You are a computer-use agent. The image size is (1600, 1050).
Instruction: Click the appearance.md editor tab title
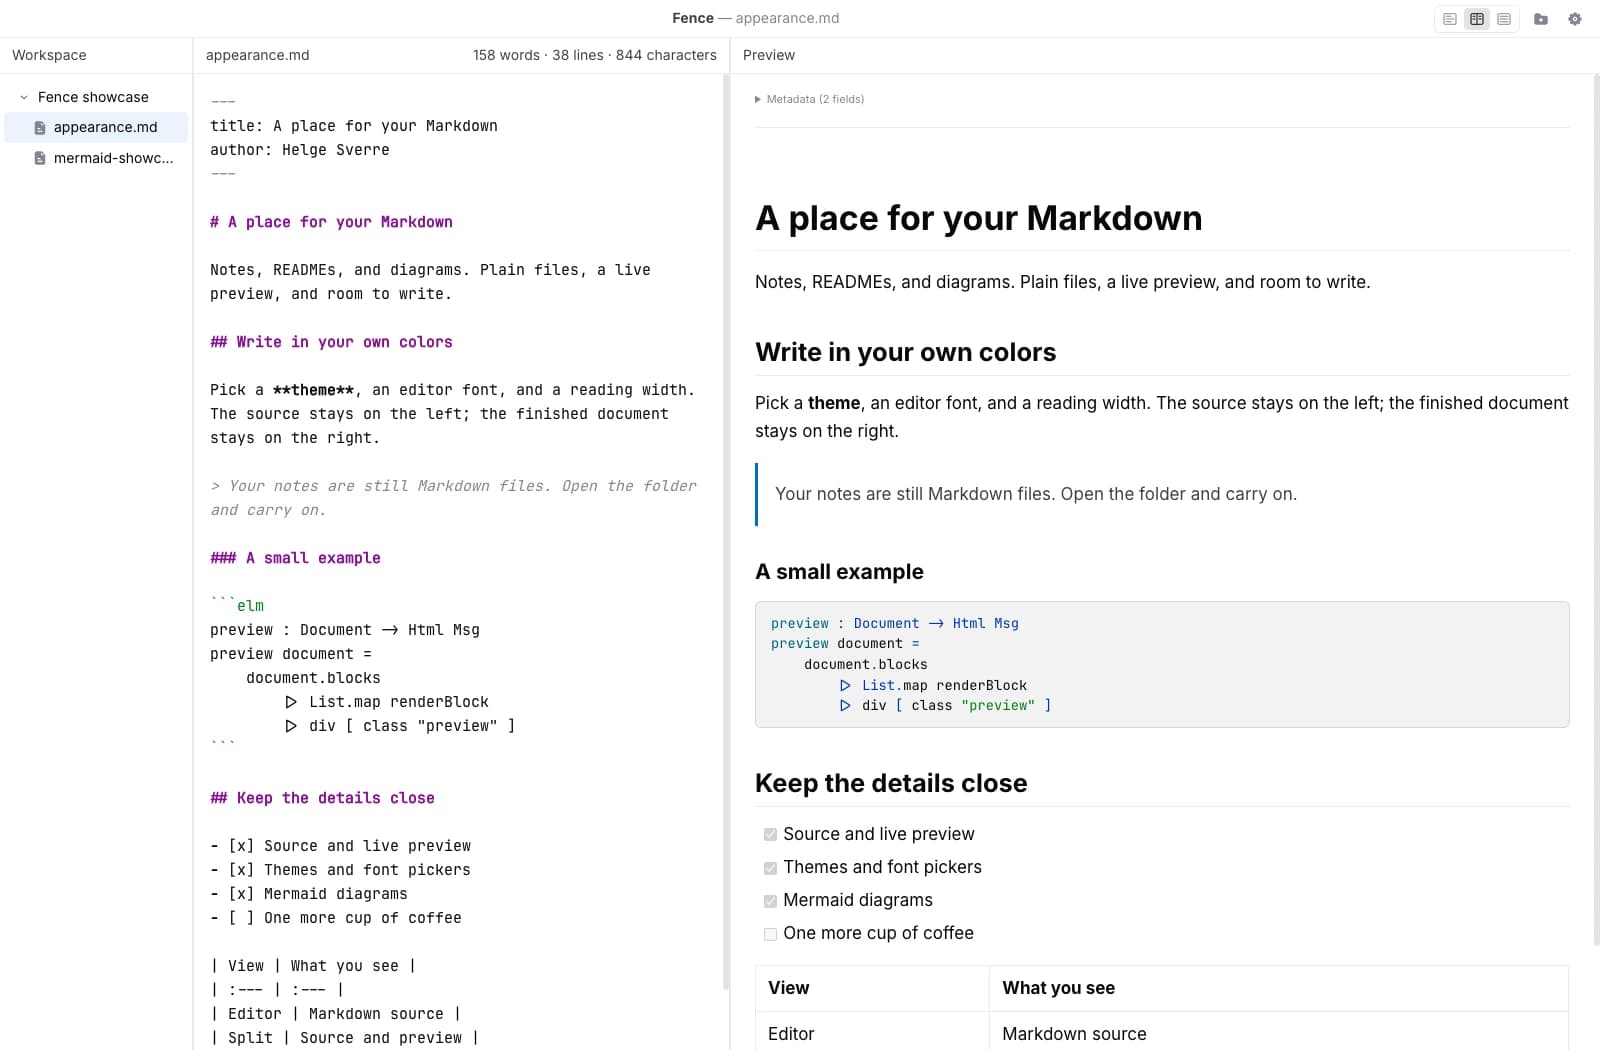(257, 55)
